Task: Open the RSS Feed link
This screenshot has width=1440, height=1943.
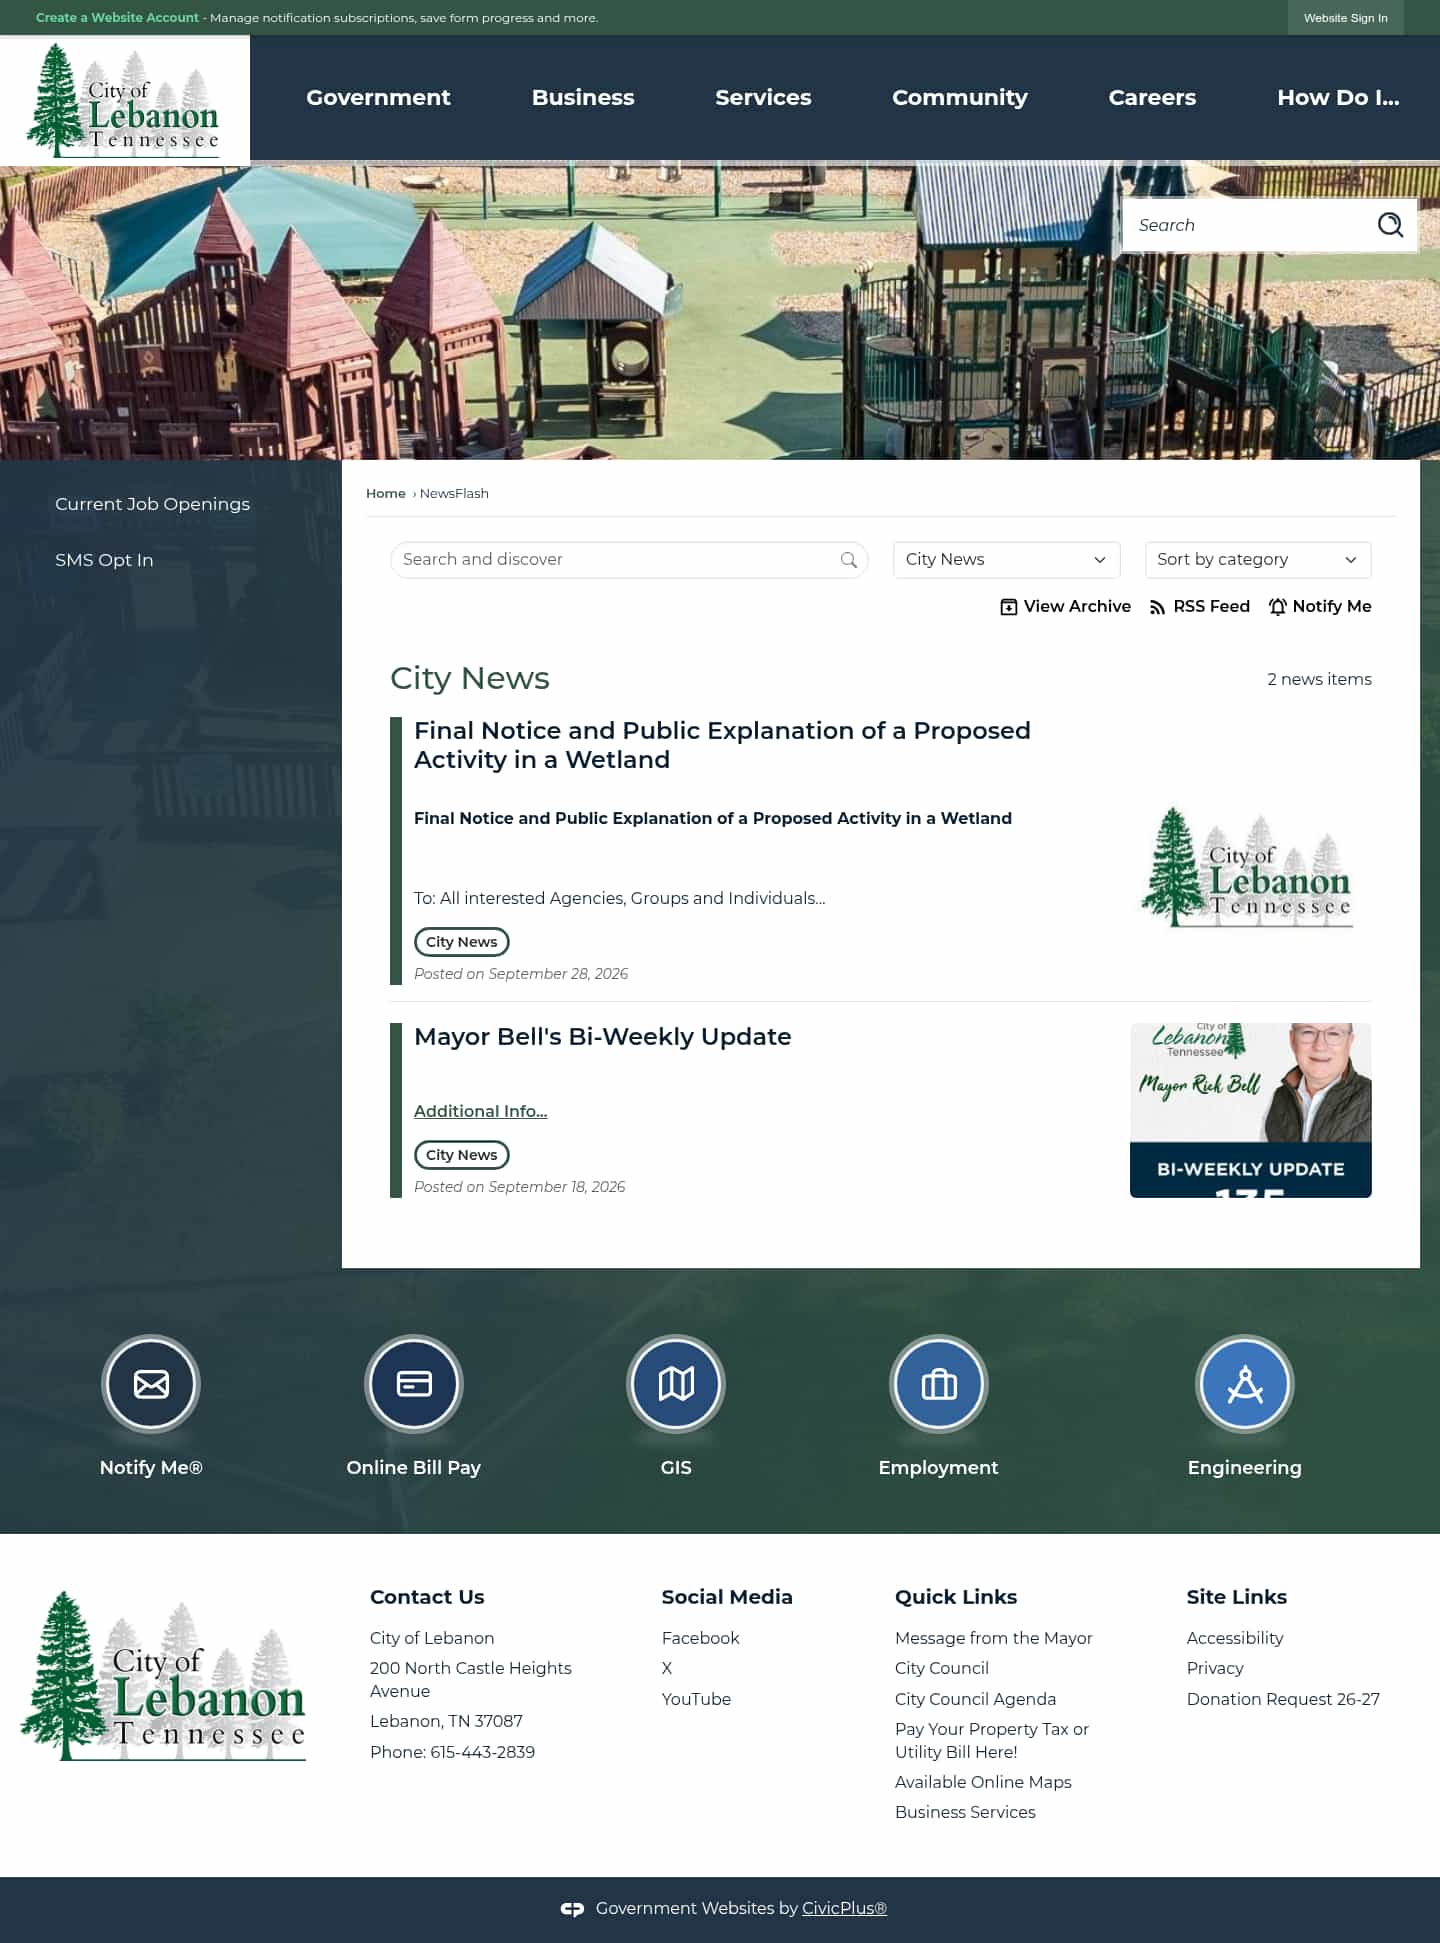Action: pyautogui.click(x=1200, y=607)
